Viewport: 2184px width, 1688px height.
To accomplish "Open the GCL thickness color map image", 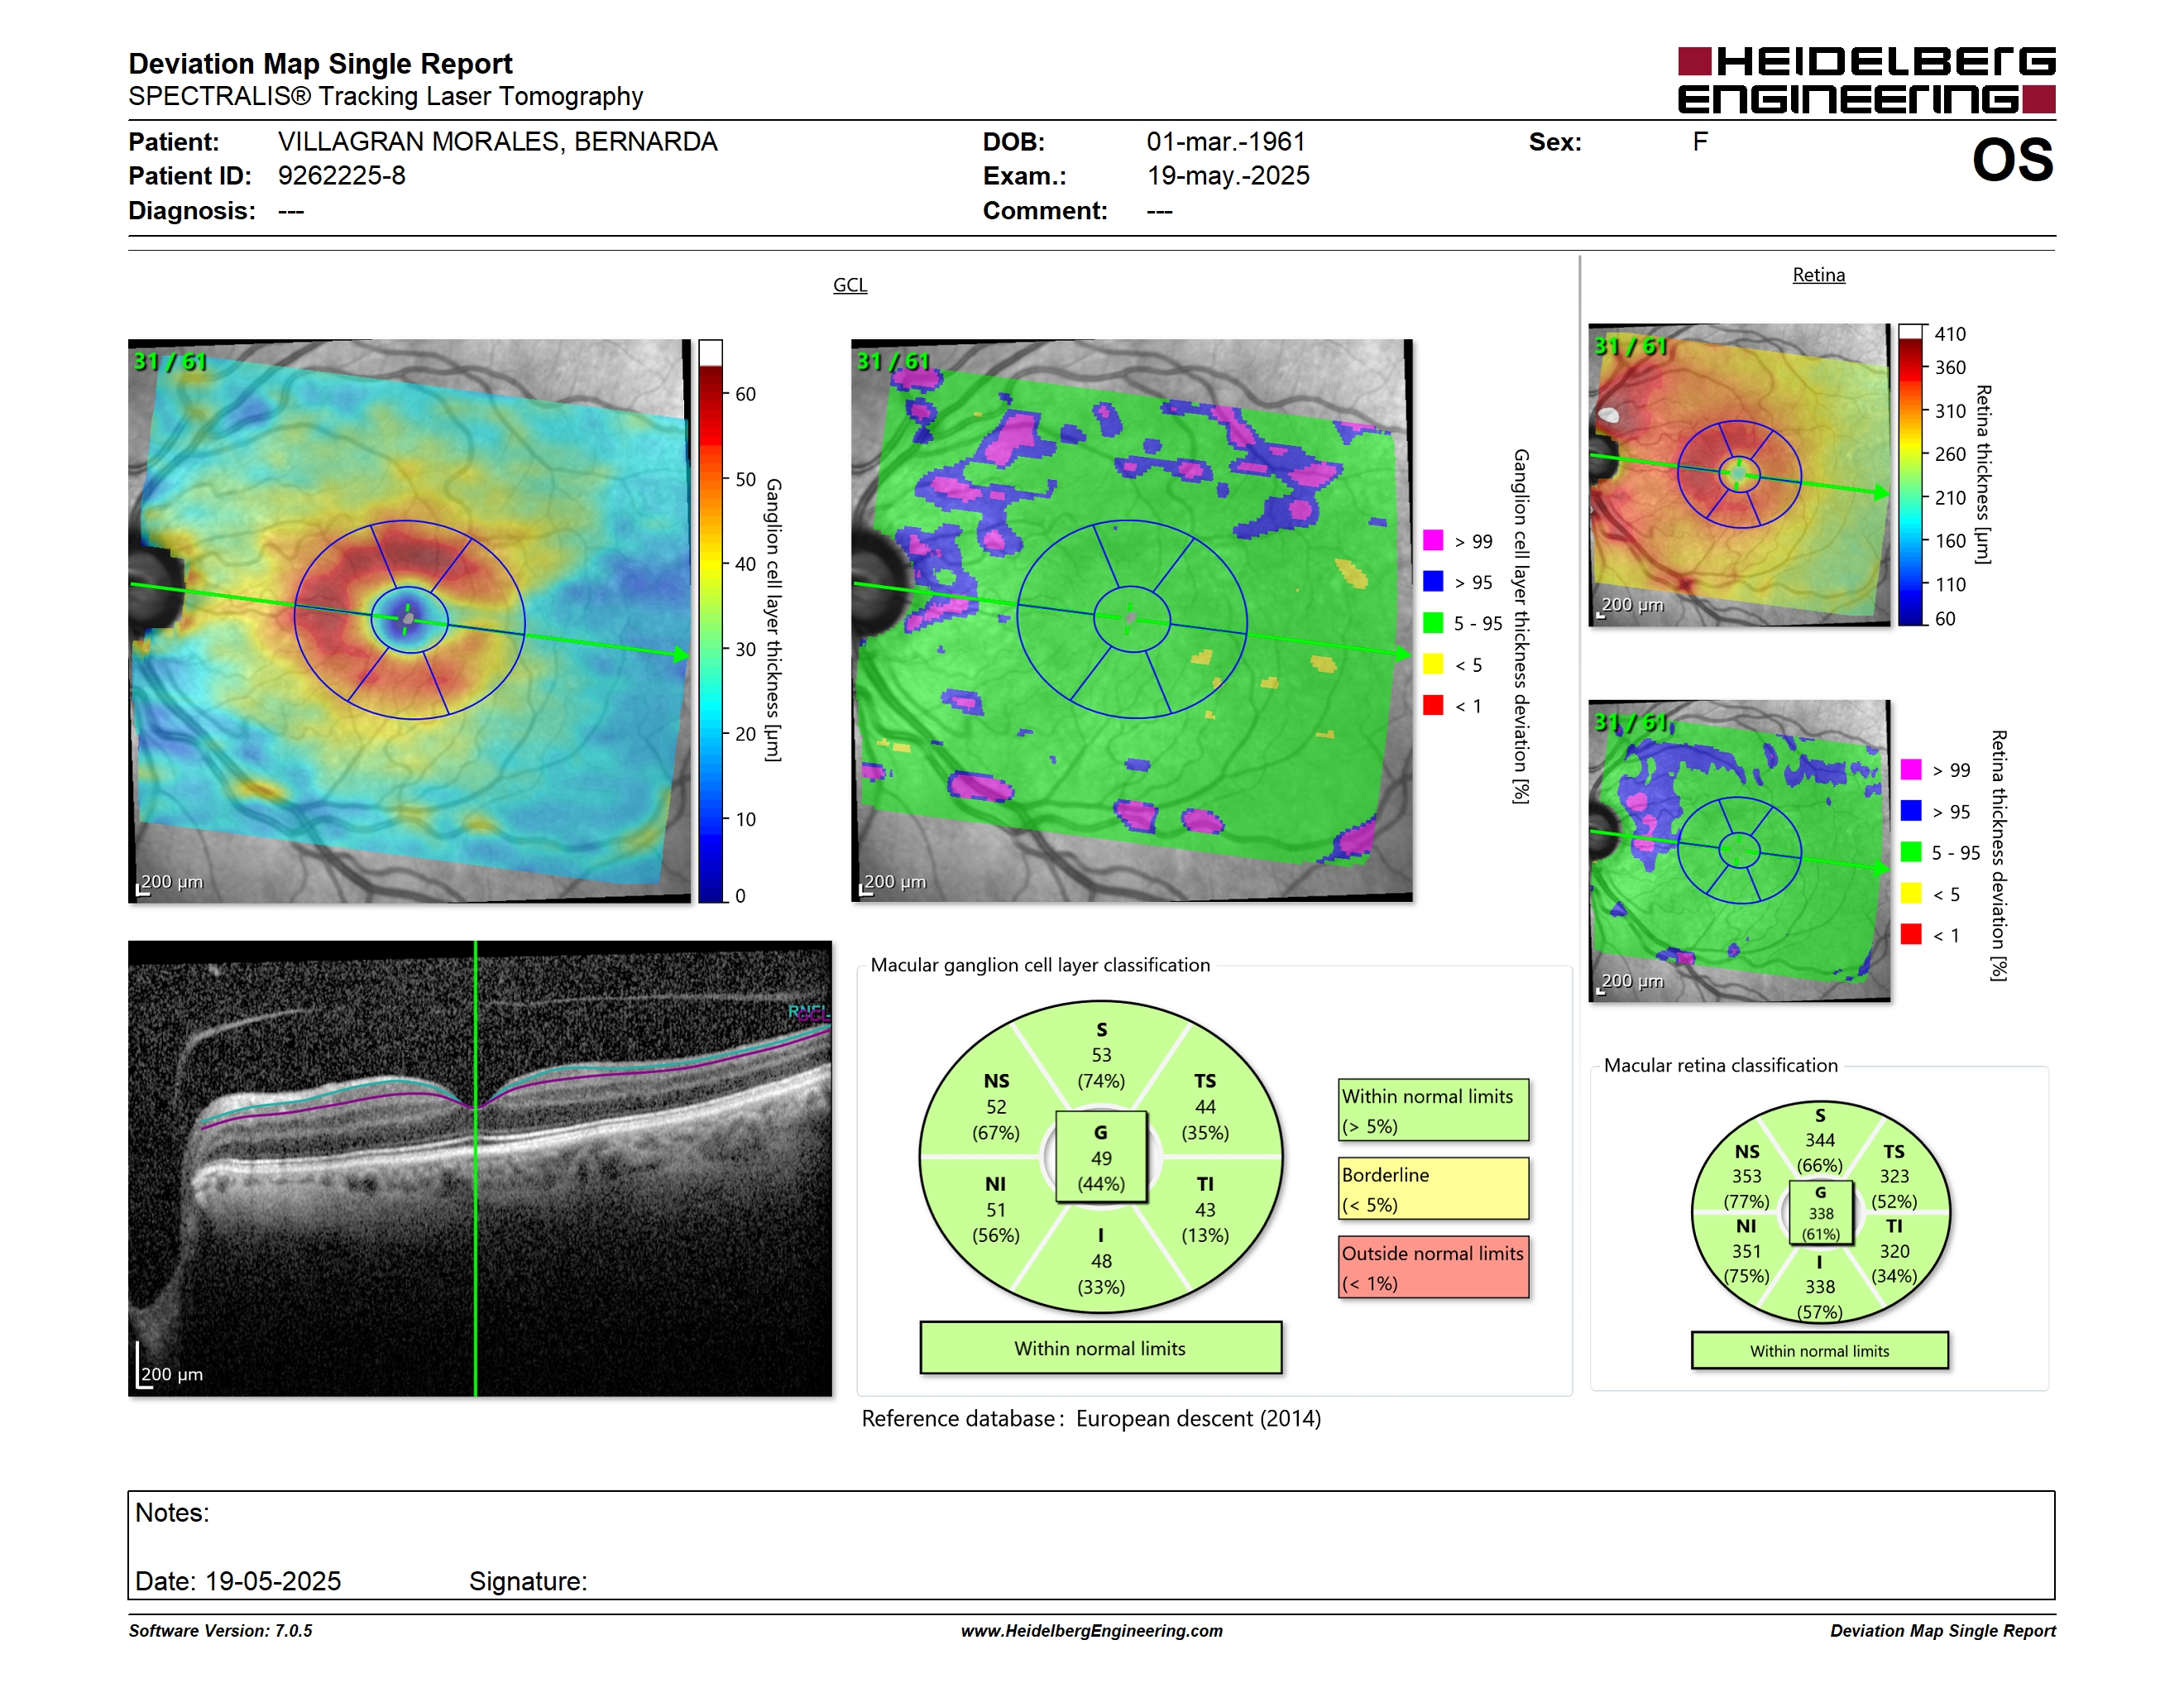I will (409, 621).
